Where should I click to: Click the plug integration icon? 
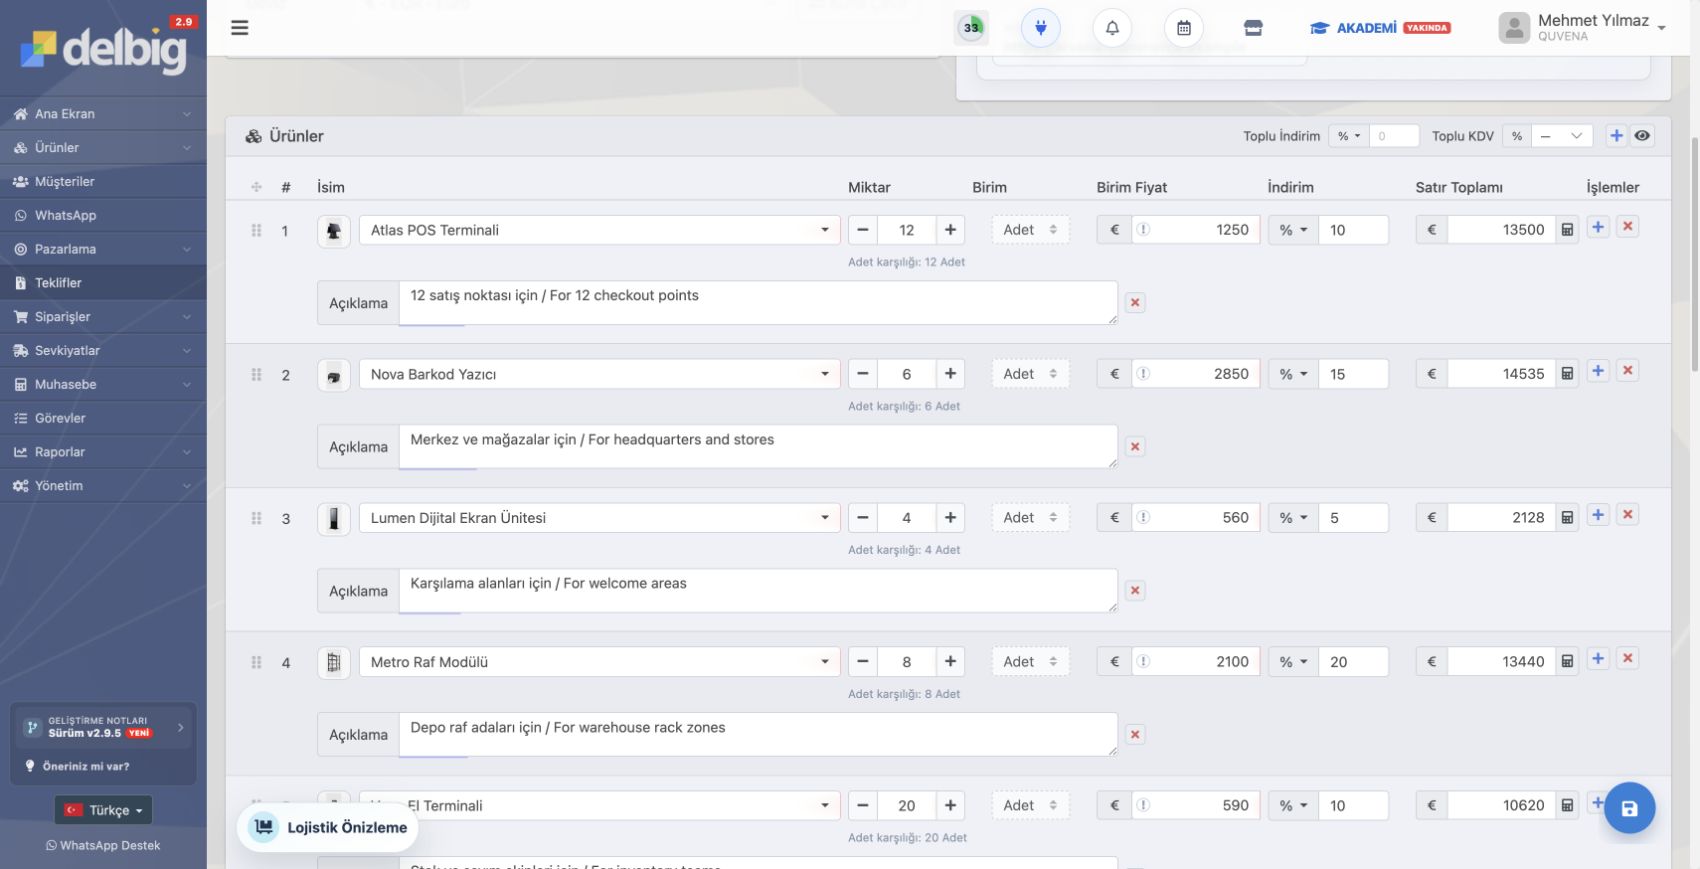pyautogui.click(x=1041, y=28)
